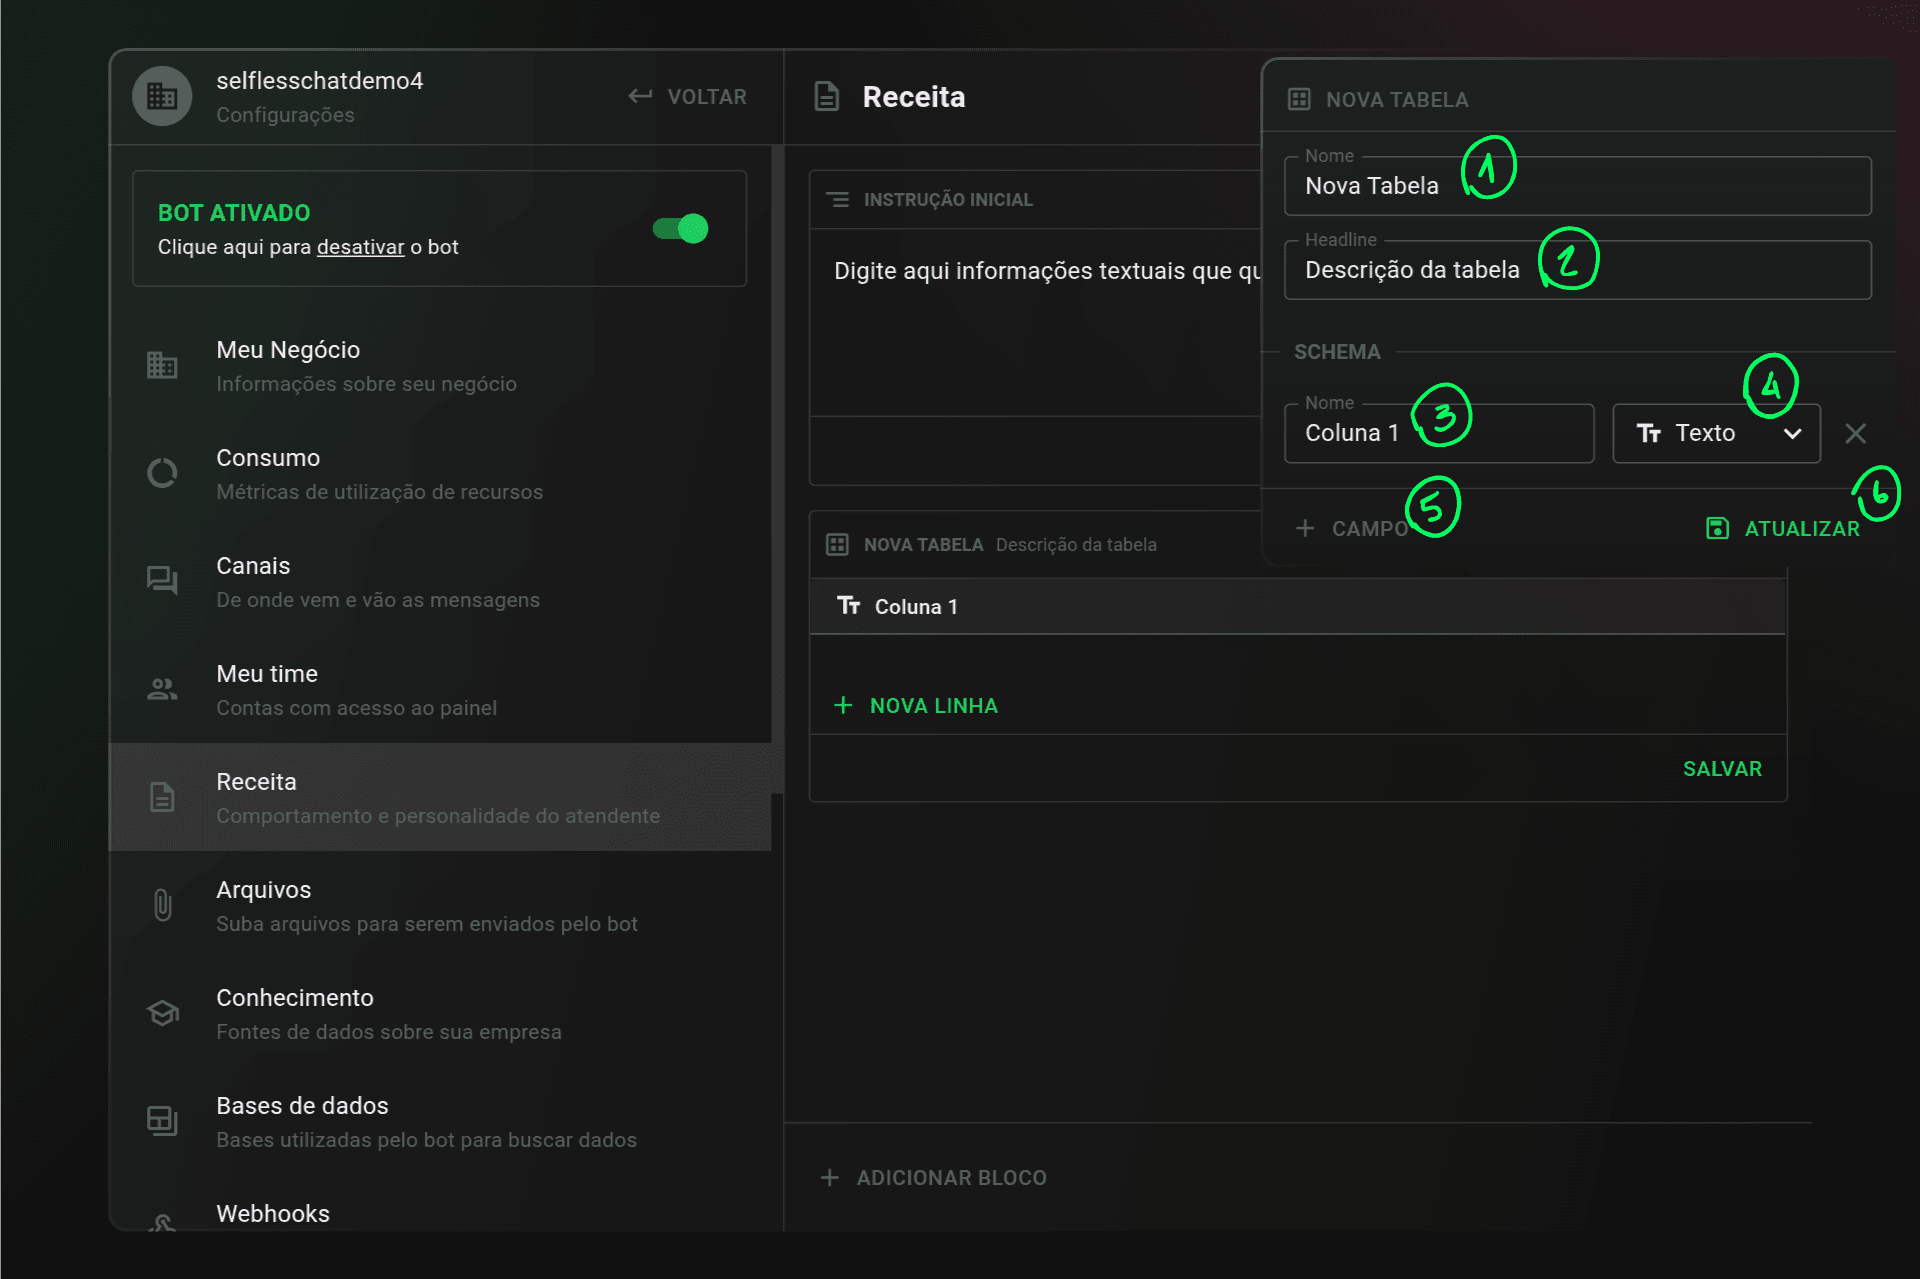Open the Canais section
The image size is (1920, 1279).
440,581
